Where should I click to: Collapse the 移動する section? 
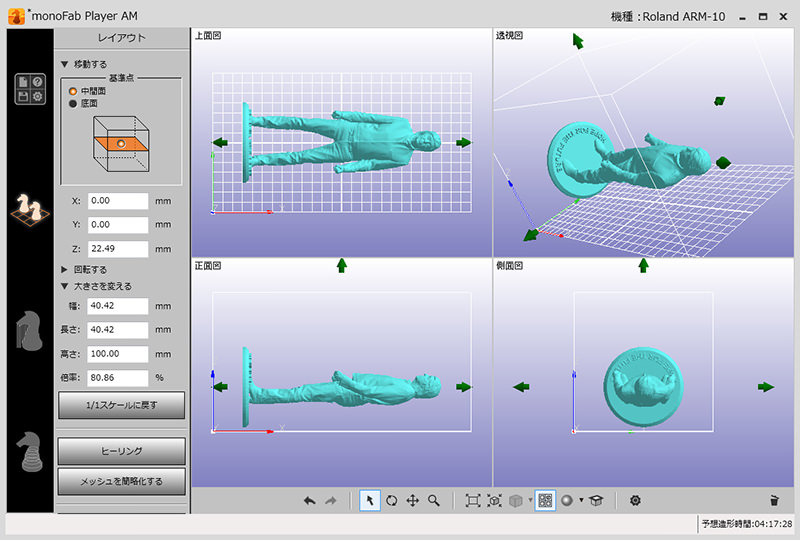(x=65, y=64)
